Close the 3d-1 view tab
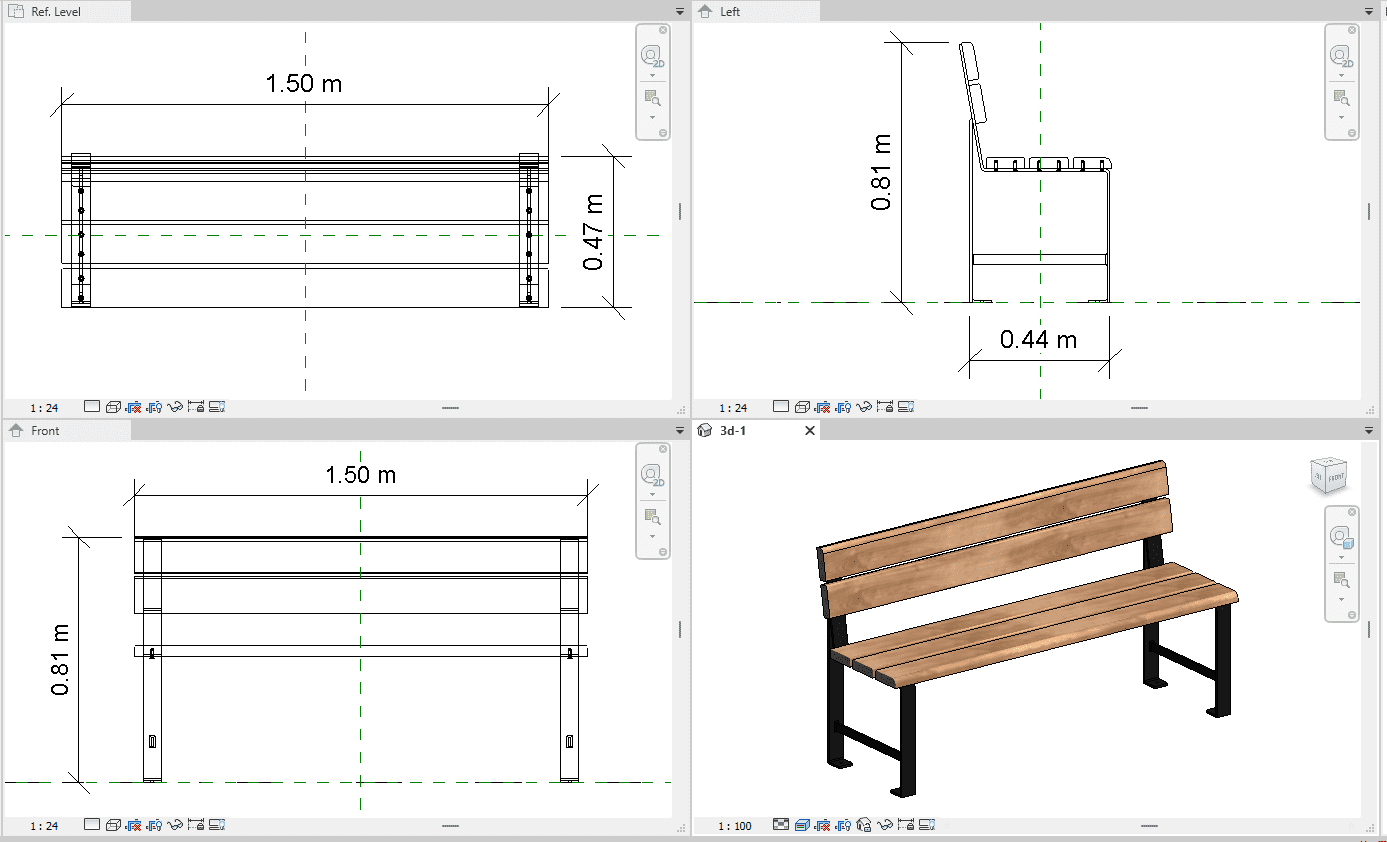Screen dimensions: 1387x842 810,431
